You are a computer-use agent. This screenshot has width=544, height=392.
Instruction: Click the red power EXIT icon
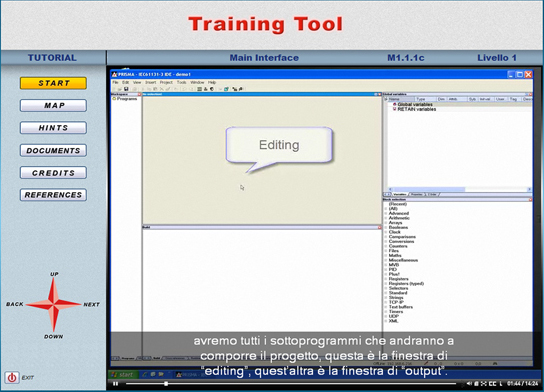12,377
